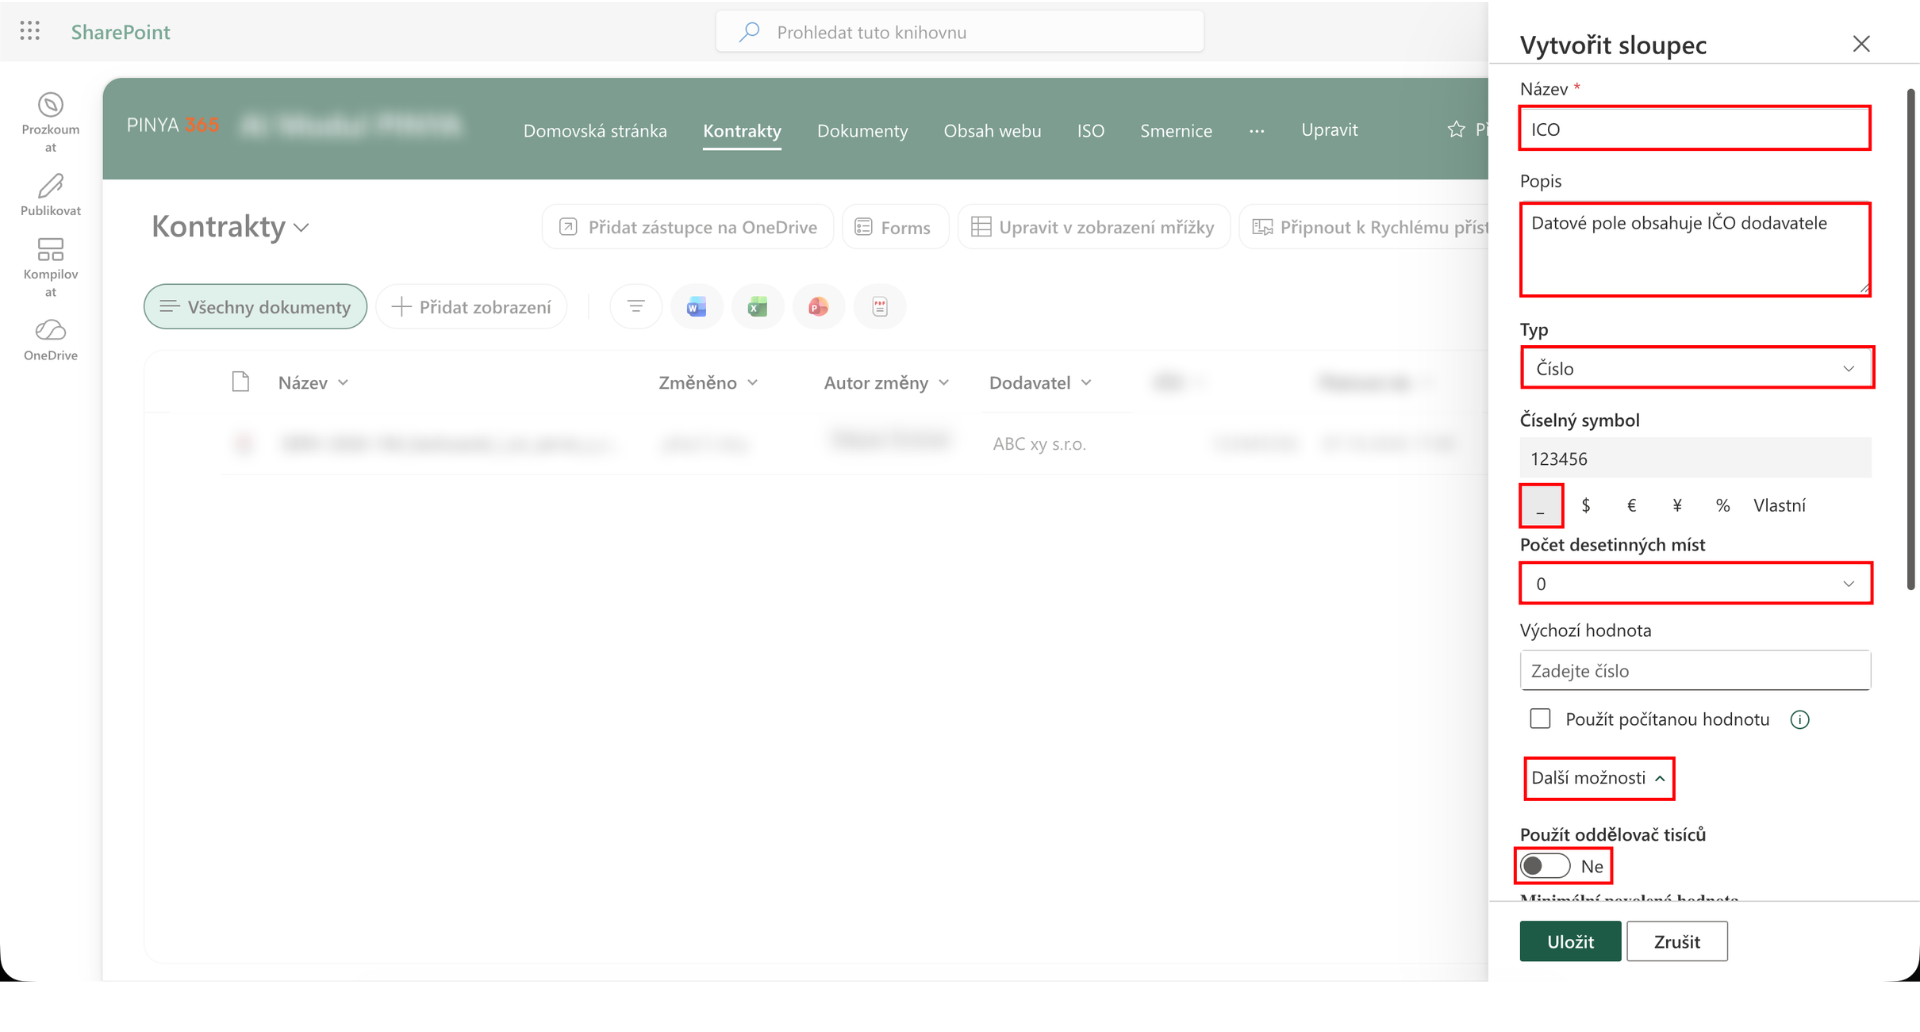Open the Autor změny column dropdown
Screen dimensions: 1920x1032
point(886,382)
